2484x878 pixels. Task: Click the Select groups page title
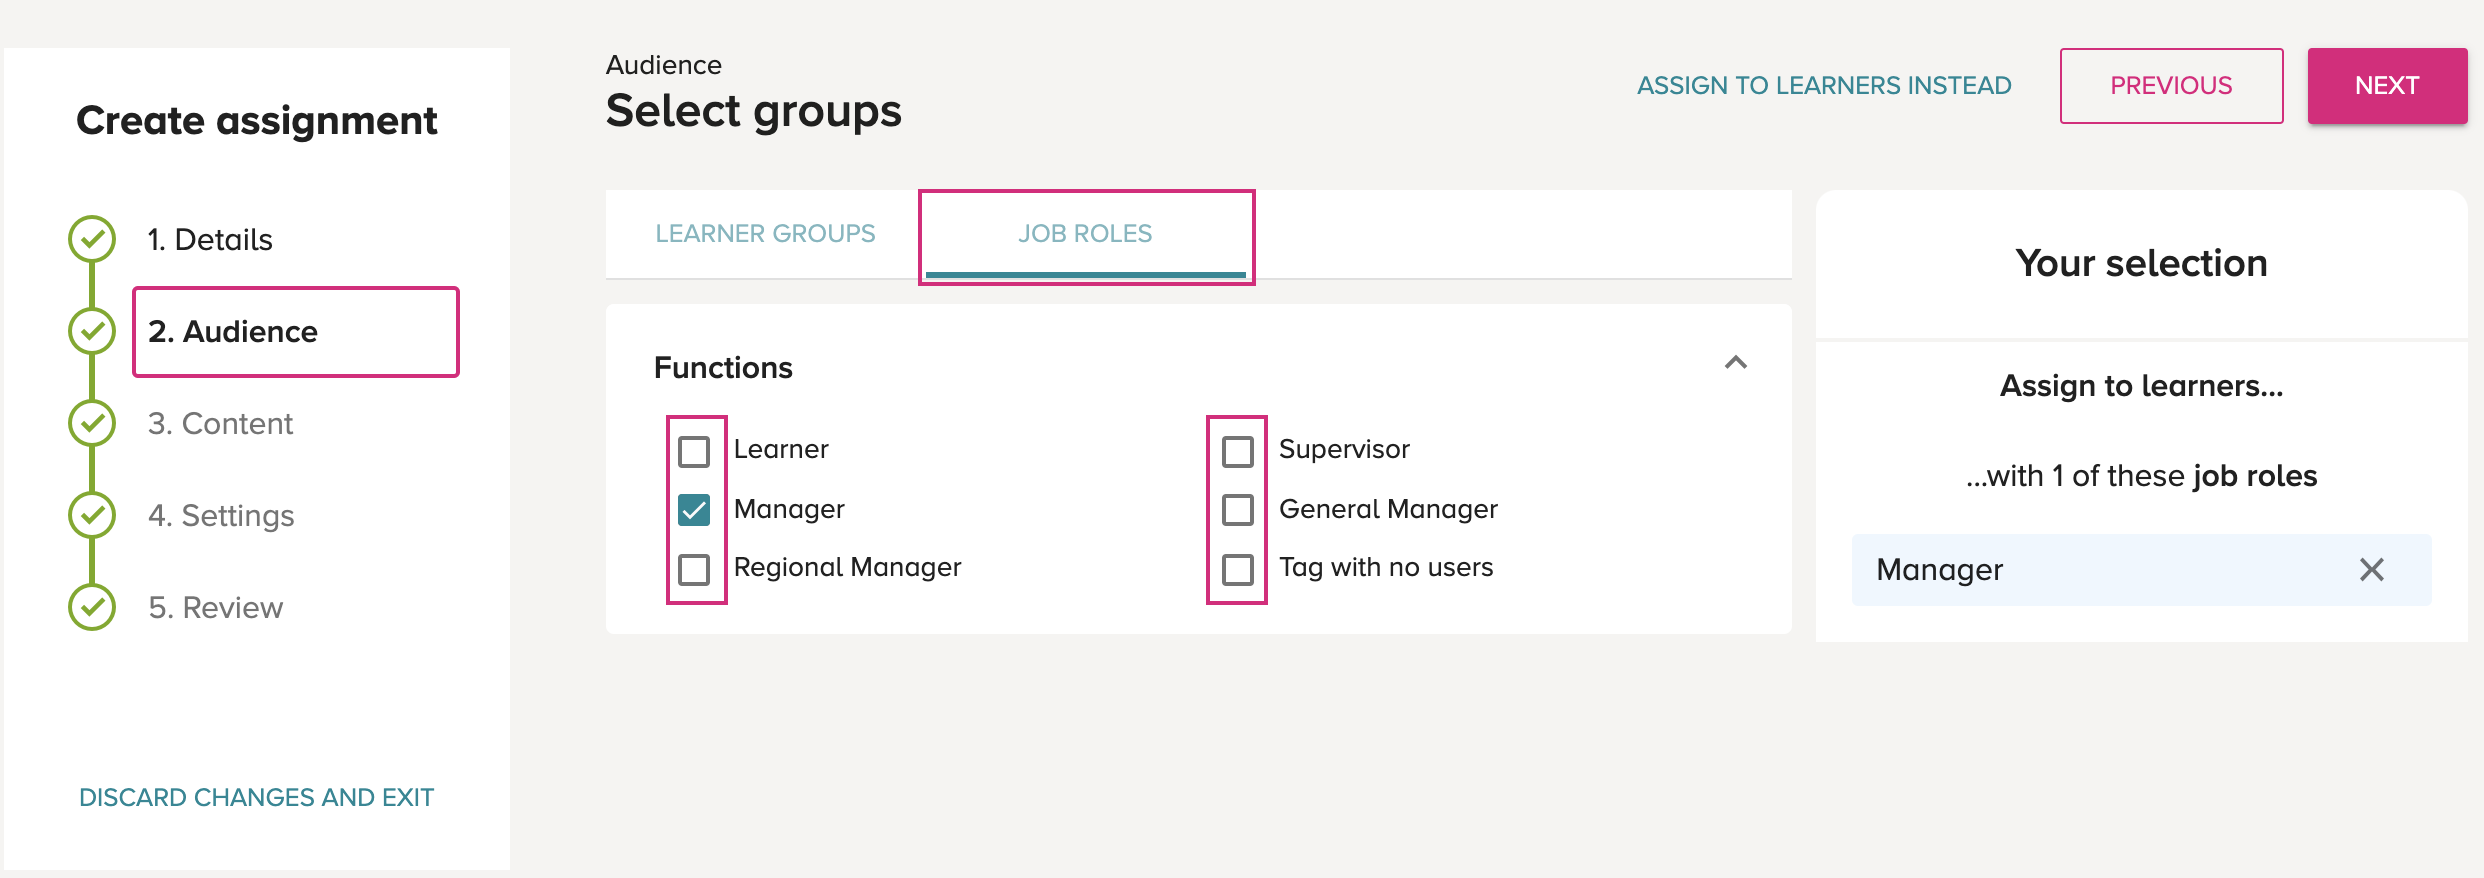pyautogui.click(x=754, y=111)
